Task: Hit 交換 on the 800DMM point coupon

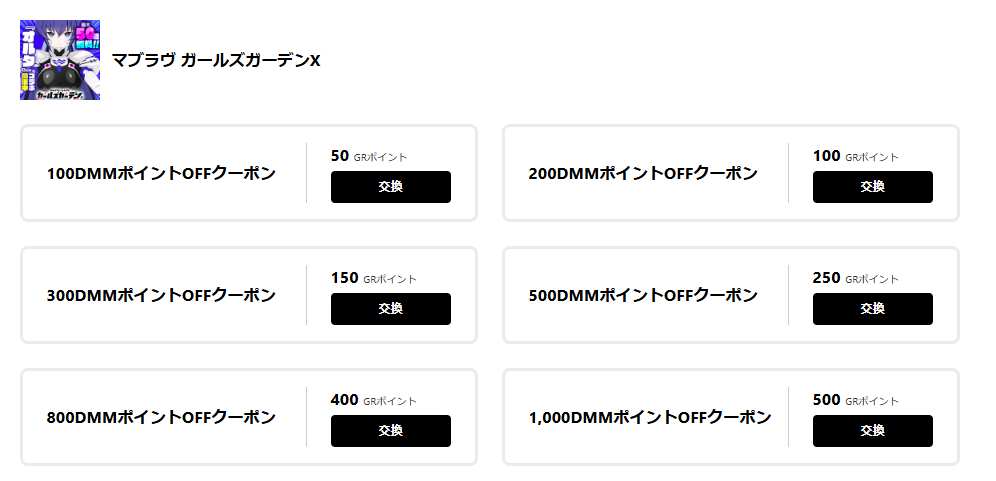Action: [x=390, y=431]
